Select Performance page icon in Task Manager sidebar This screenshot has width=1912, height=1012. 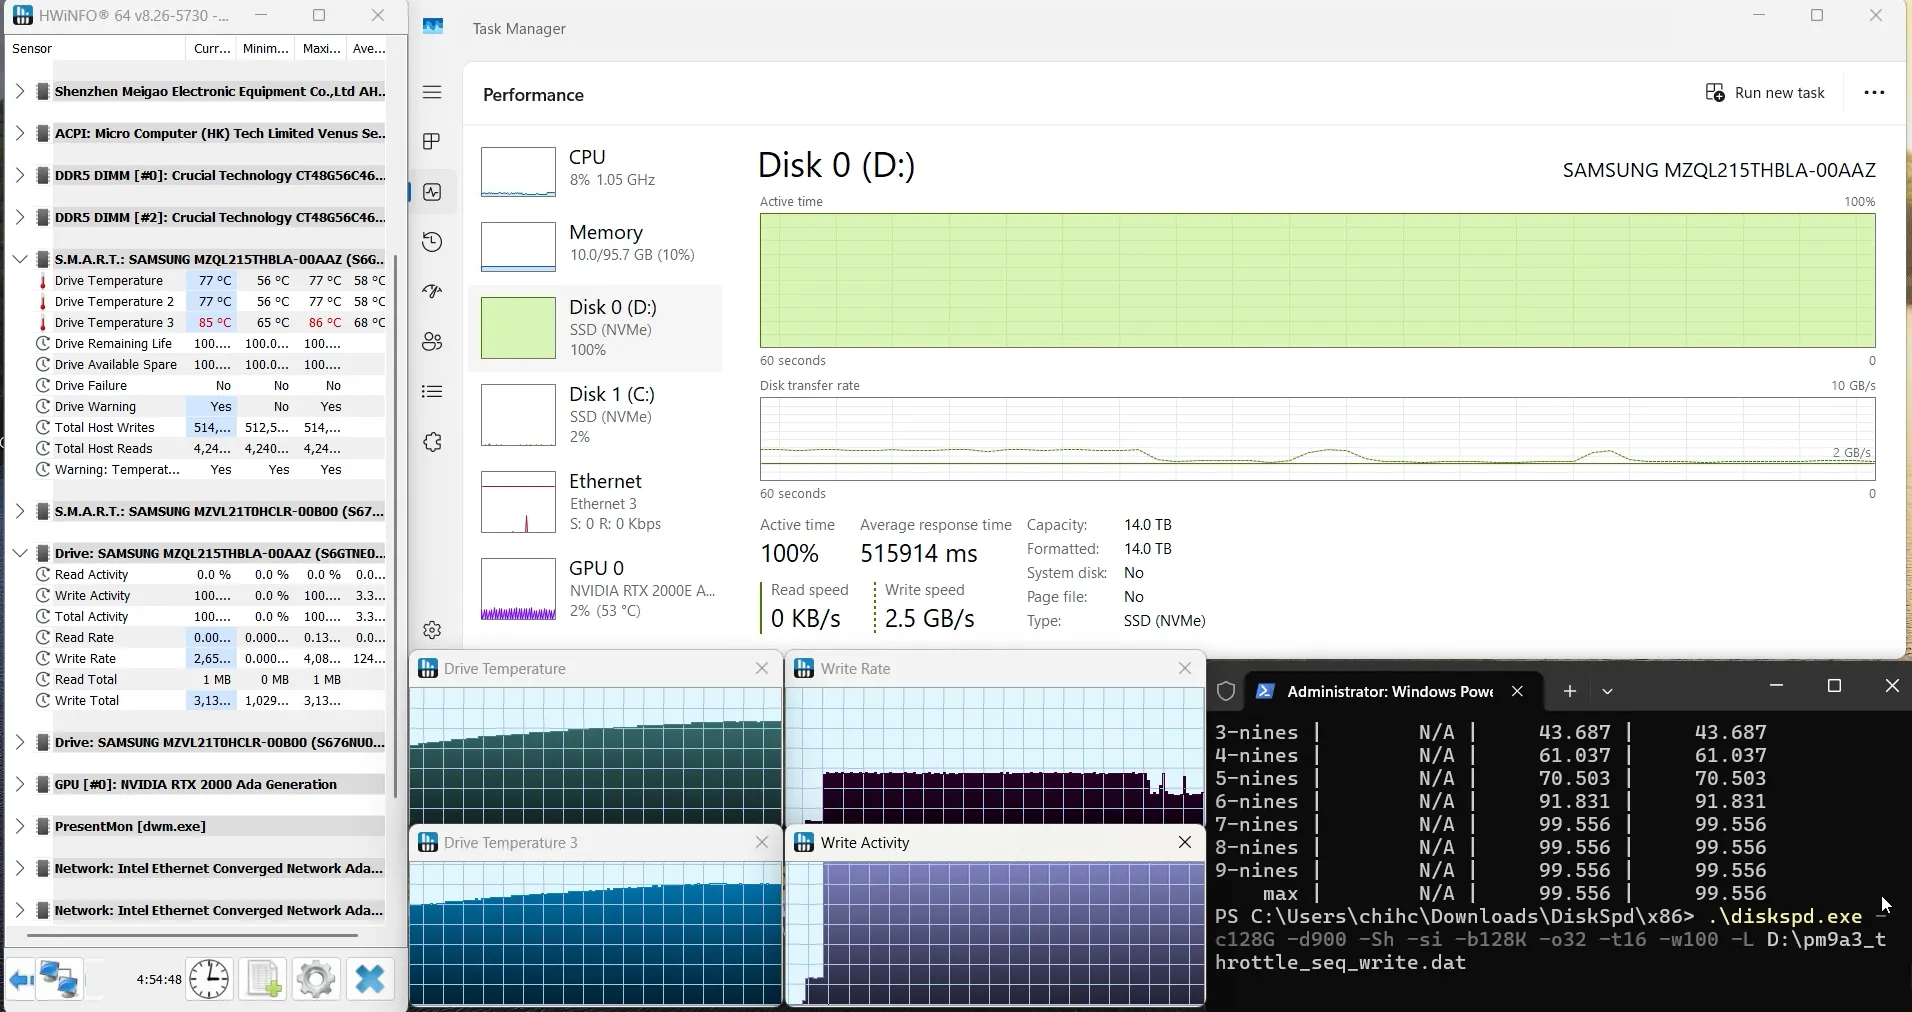tap(432, 192)
